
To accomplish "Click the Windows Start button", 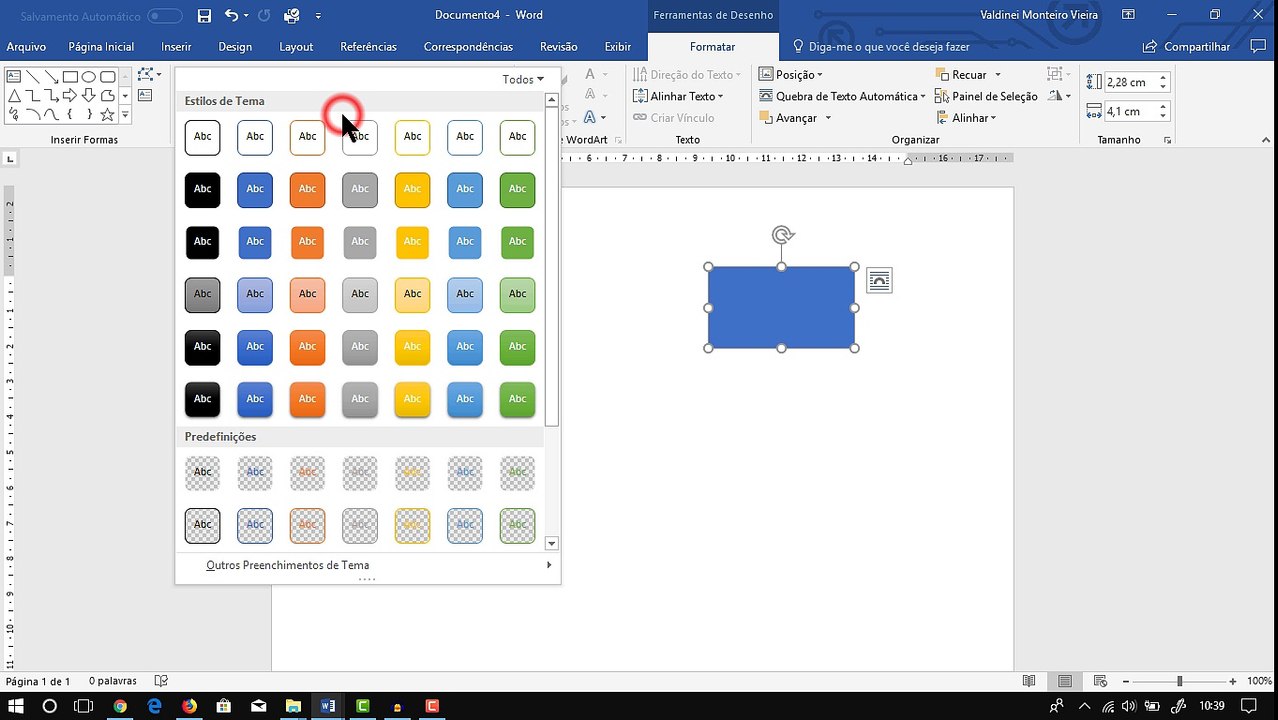I will tap(16, 706).
